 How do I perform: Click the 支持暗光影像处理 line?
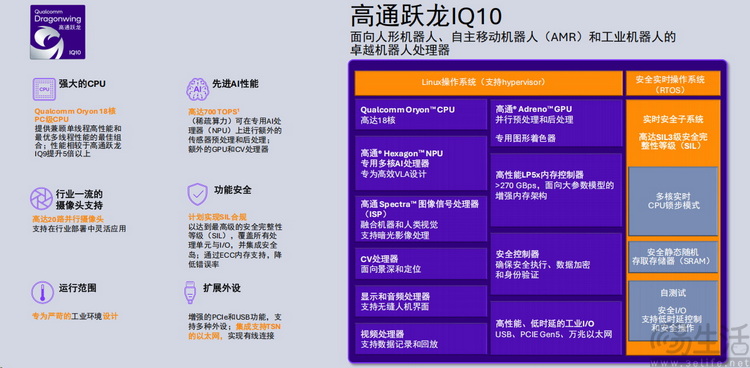click(395, 235)
